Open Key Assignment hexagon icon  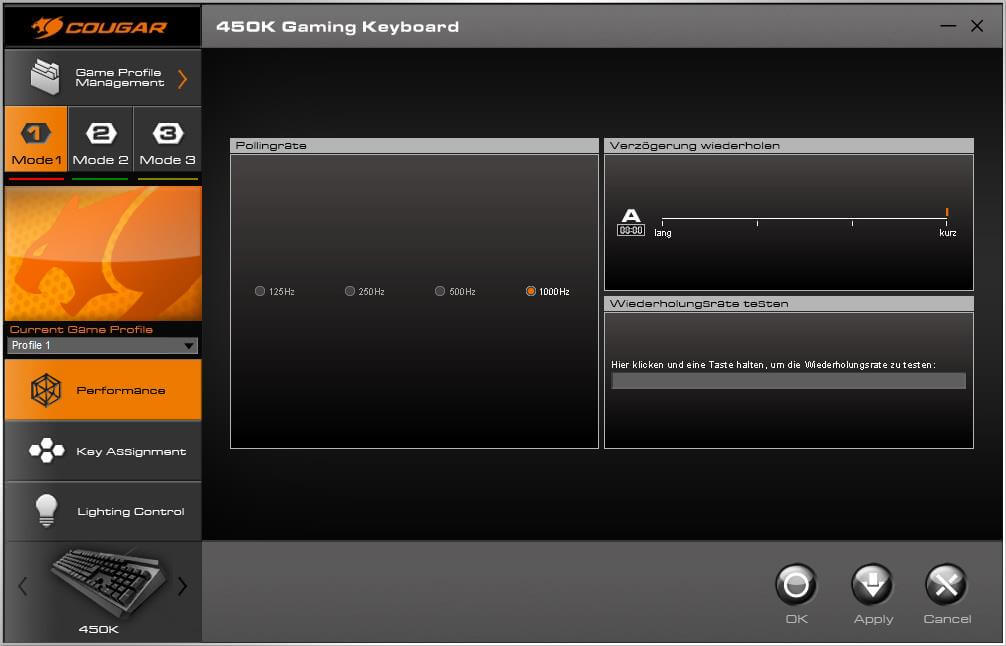point(46,451)
